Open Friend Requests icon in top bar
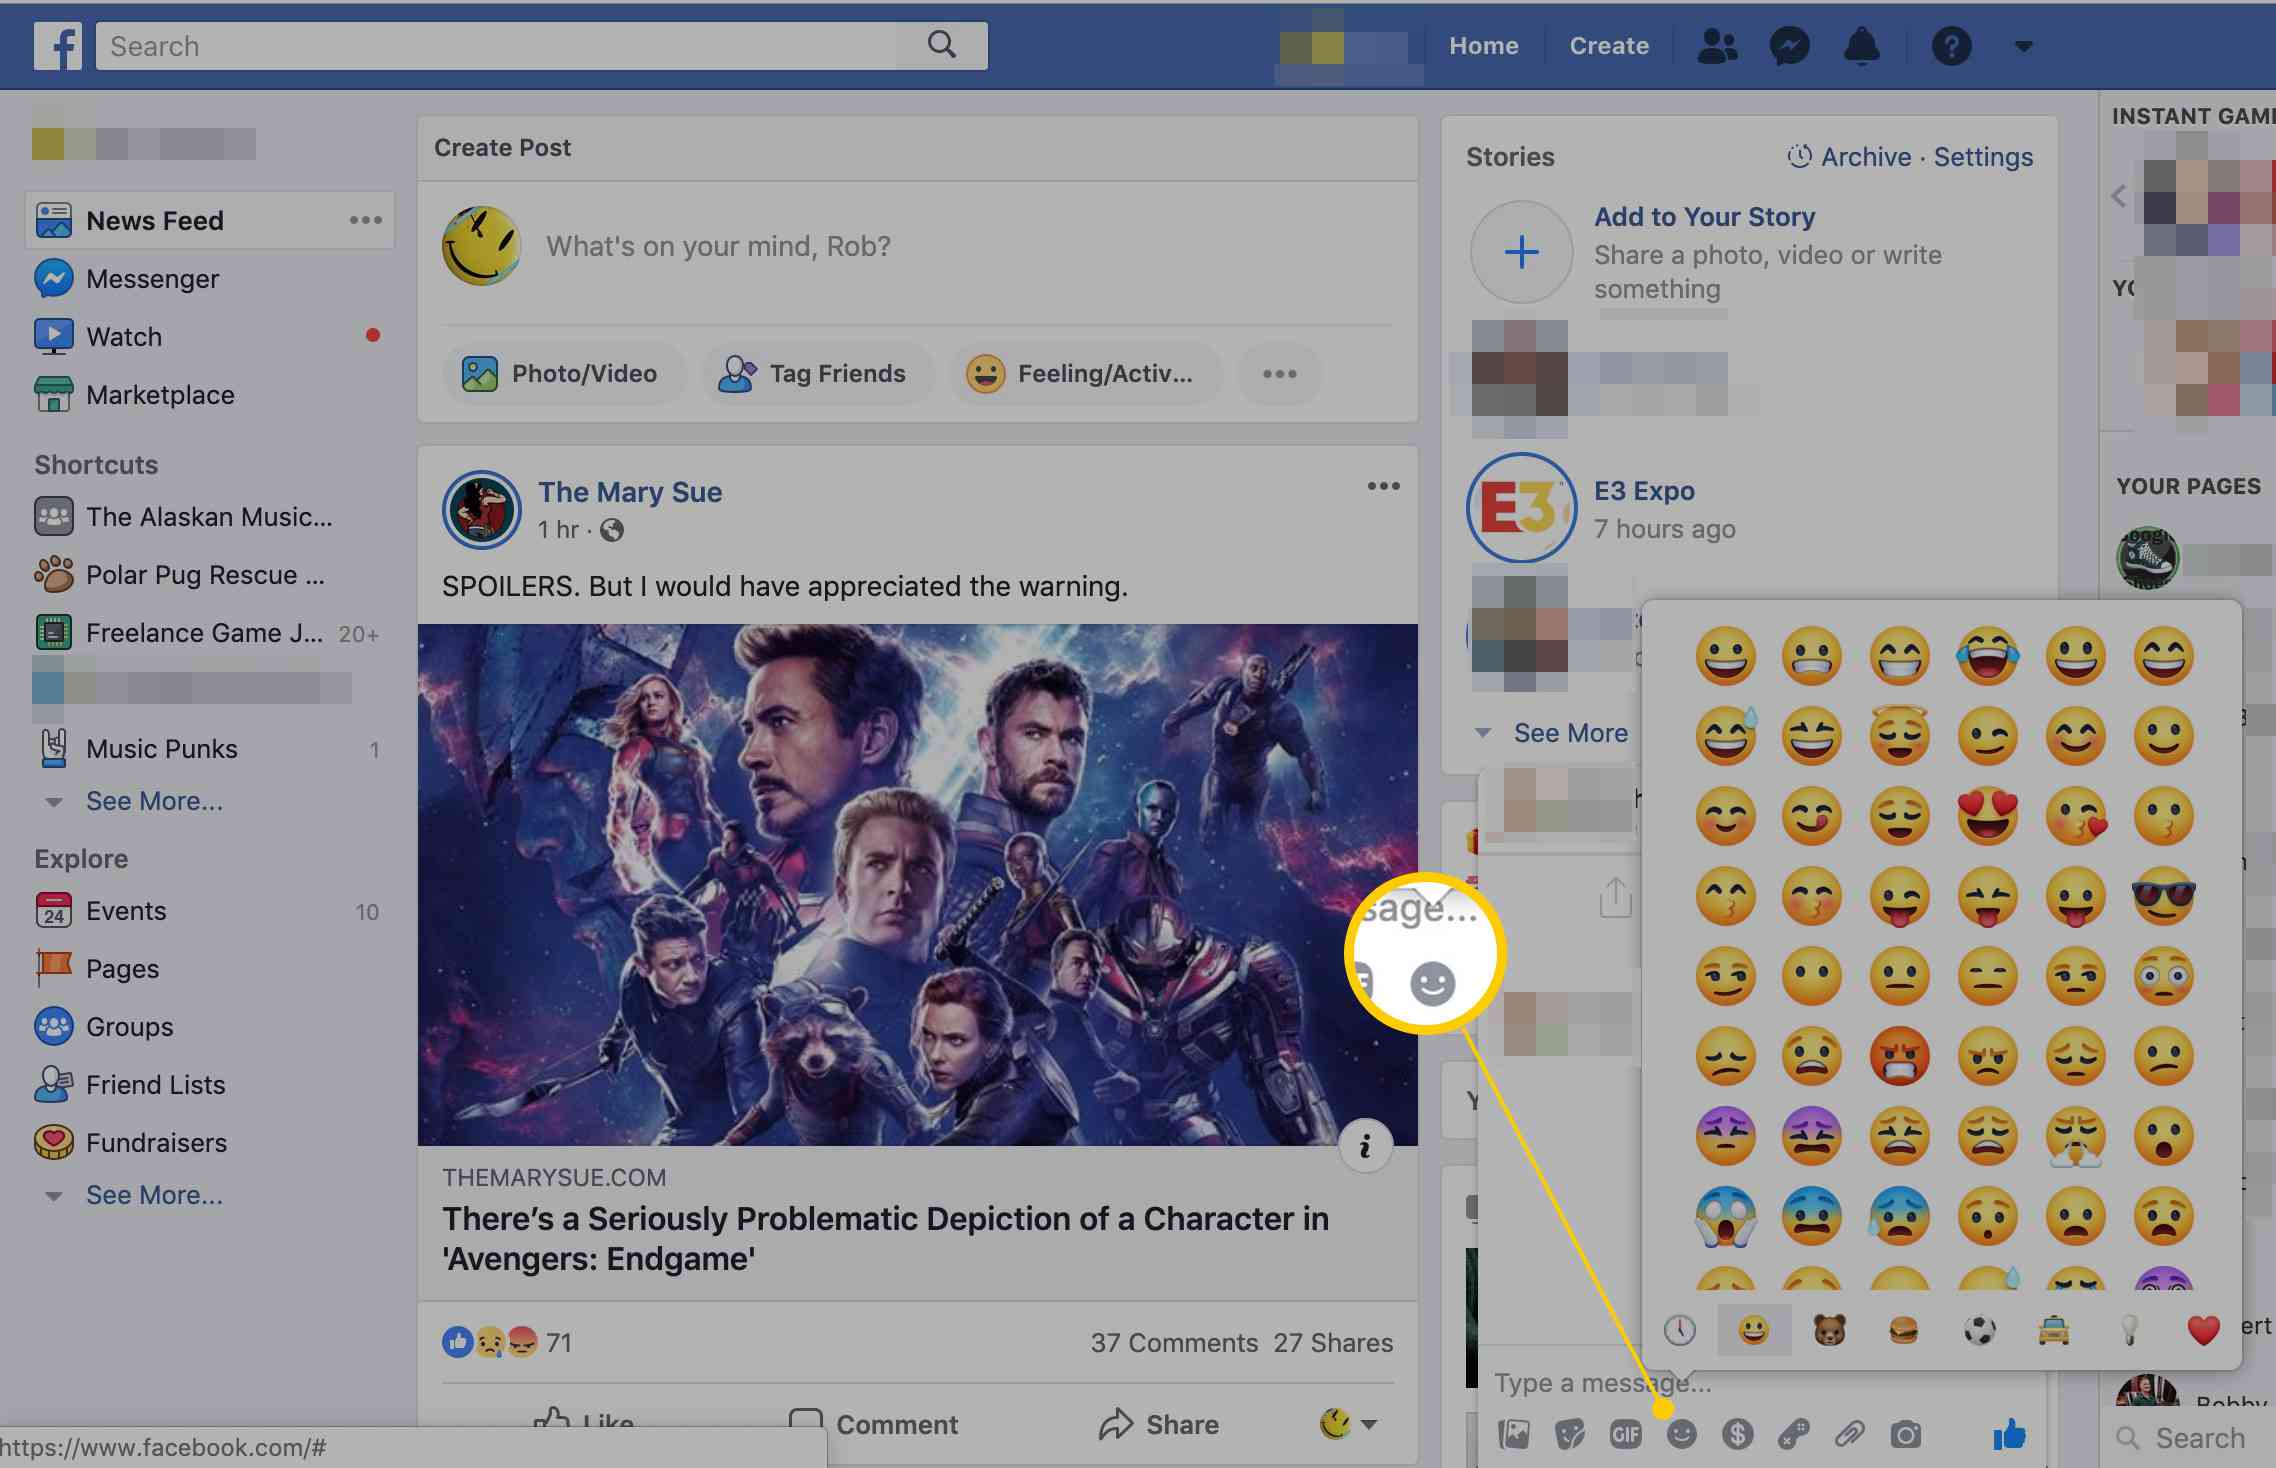The height and width of the screenshot is (1468, 2276). (x=1717, y=46)
